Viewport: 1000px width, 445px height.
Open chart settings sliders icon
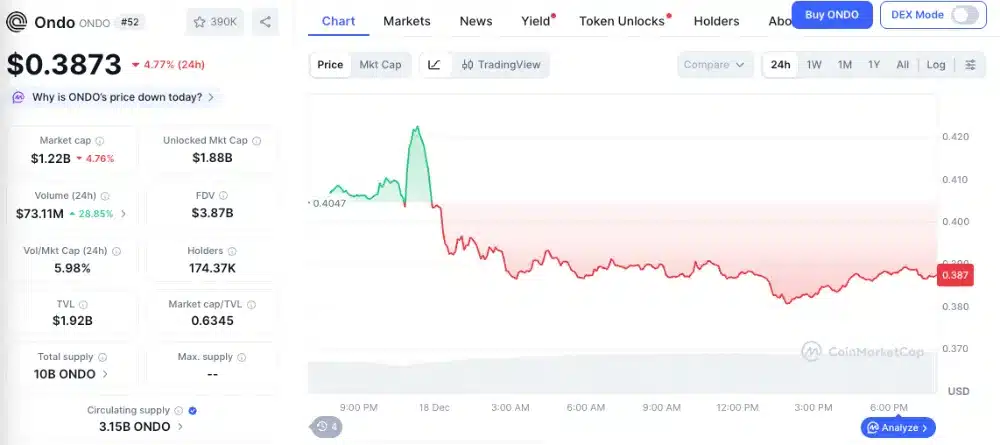point(970,65)
